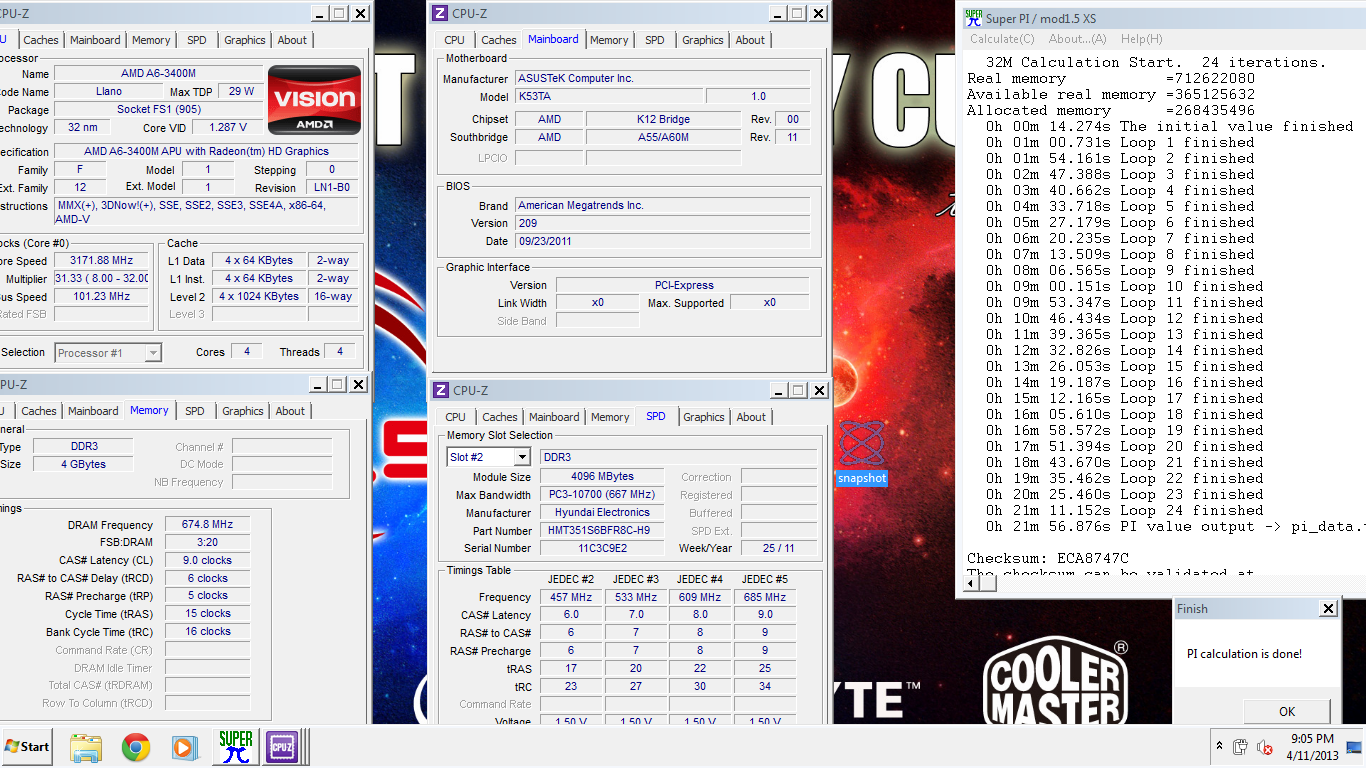Close the Finish dialog
This screenshot has width=1366, height=768.
coord(1328,608)
